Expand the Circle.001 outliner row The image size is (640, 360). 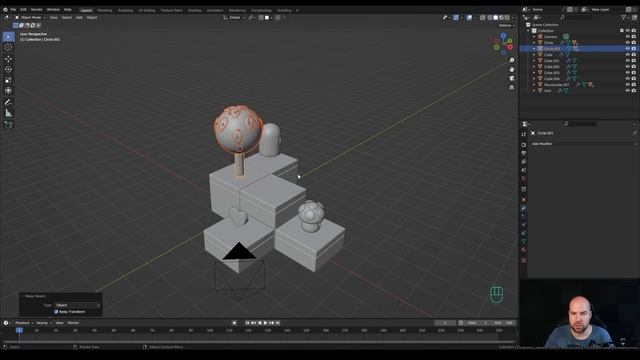click(x=534, y=49)
